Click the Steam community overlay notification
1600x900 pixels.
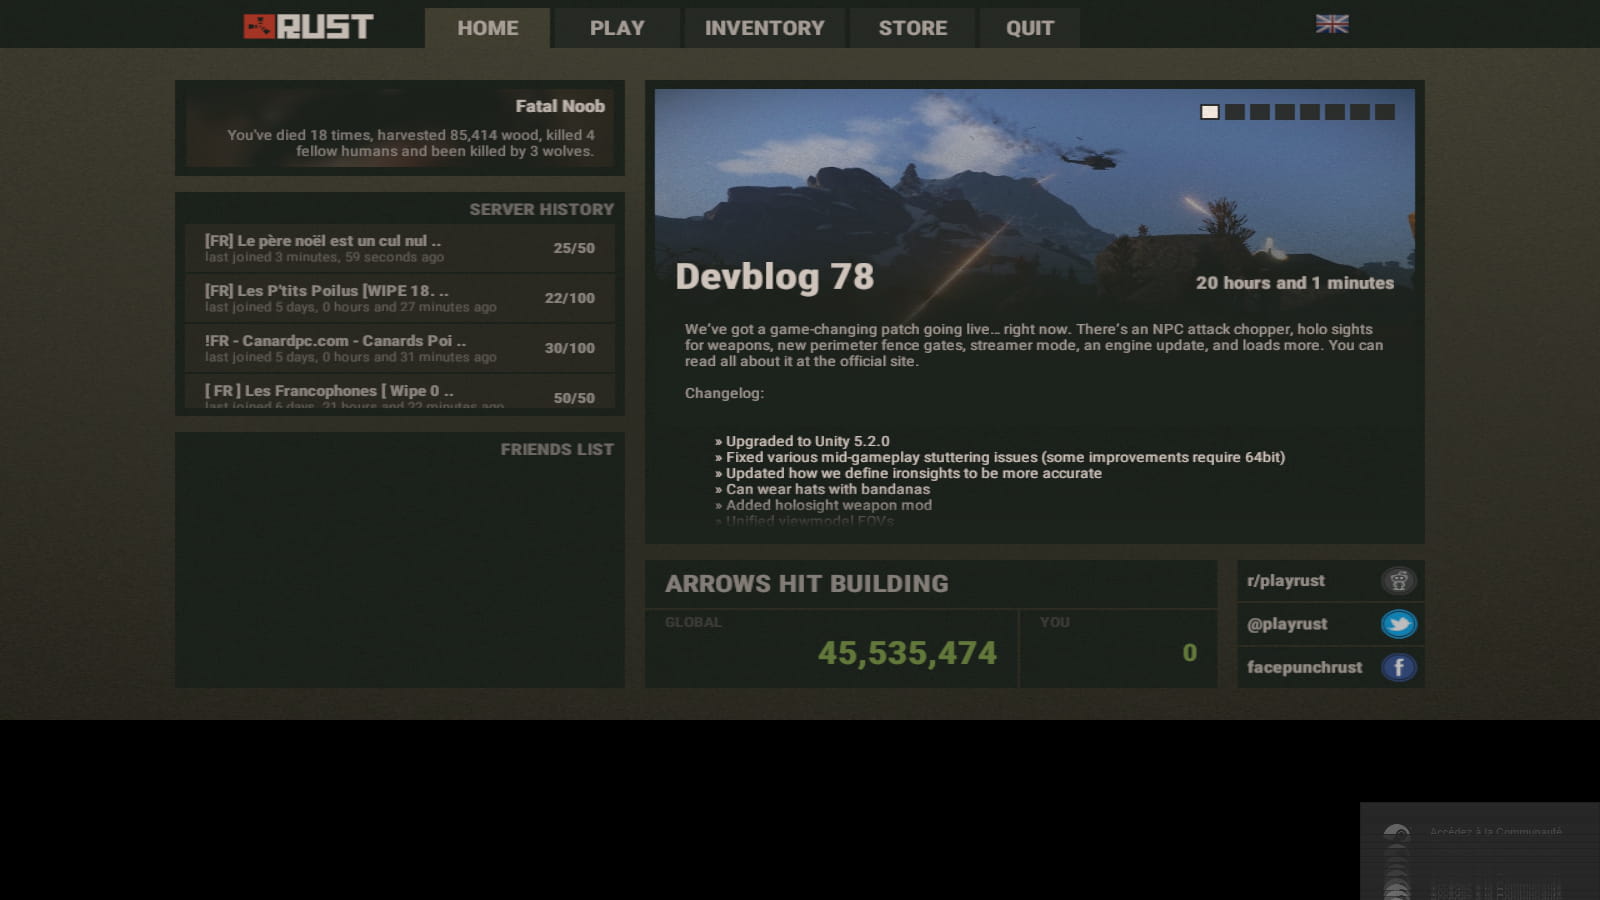1480,851
